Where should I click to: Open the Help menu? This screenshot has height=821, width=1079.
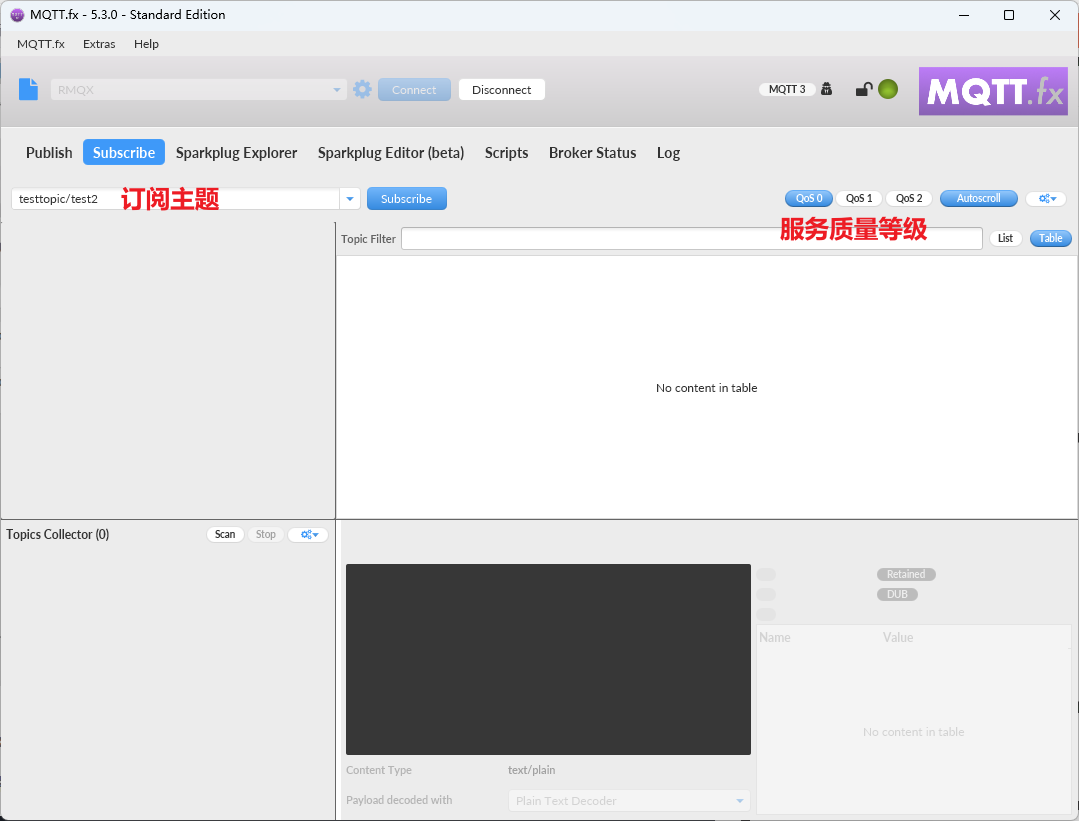tap(146, 44)
